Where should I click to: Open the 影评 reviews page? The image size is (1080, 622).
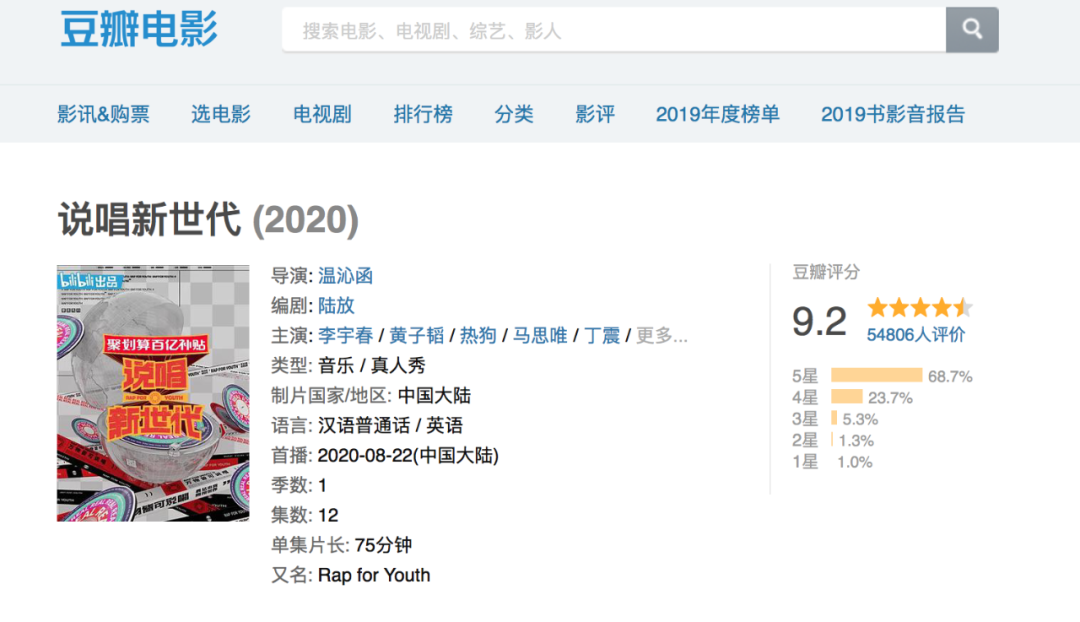tap(595, 114)
